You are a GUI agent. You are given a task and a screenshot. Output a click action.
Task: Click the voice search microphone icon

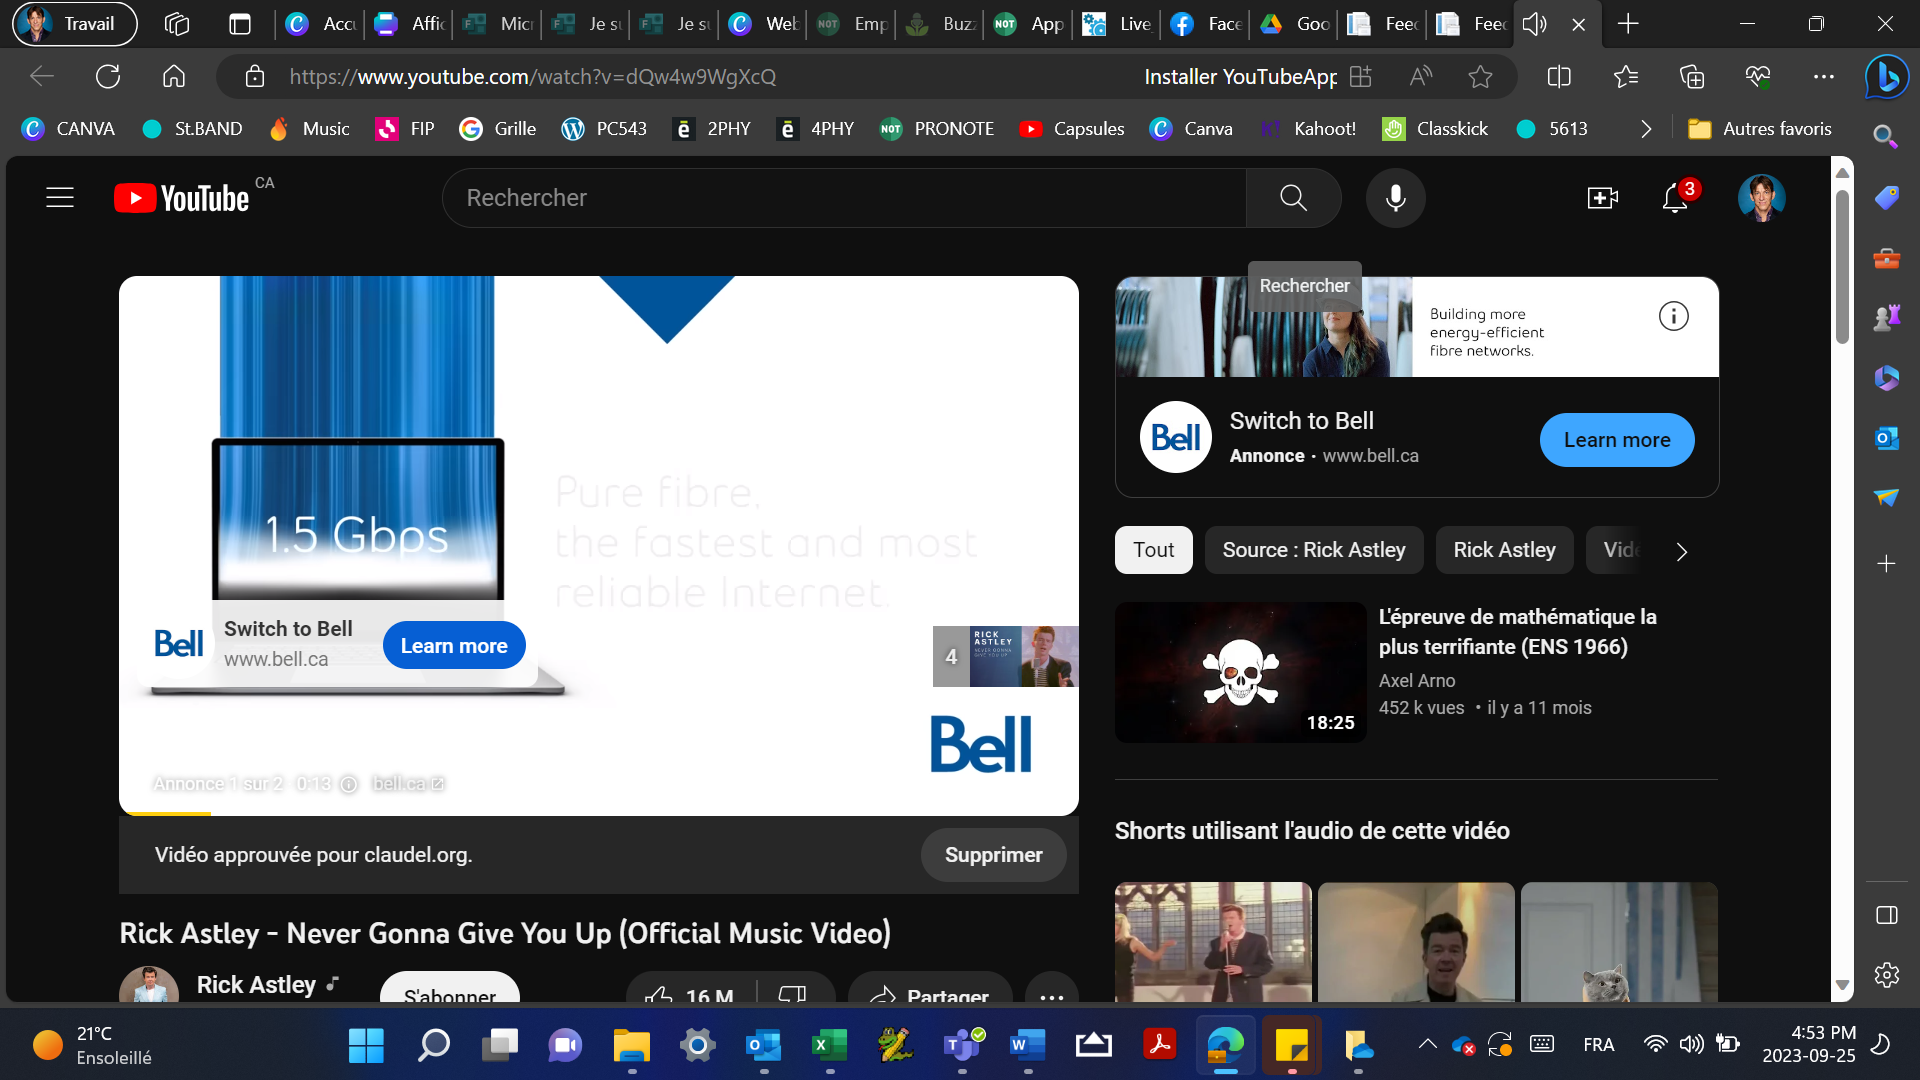[1395, 198]
